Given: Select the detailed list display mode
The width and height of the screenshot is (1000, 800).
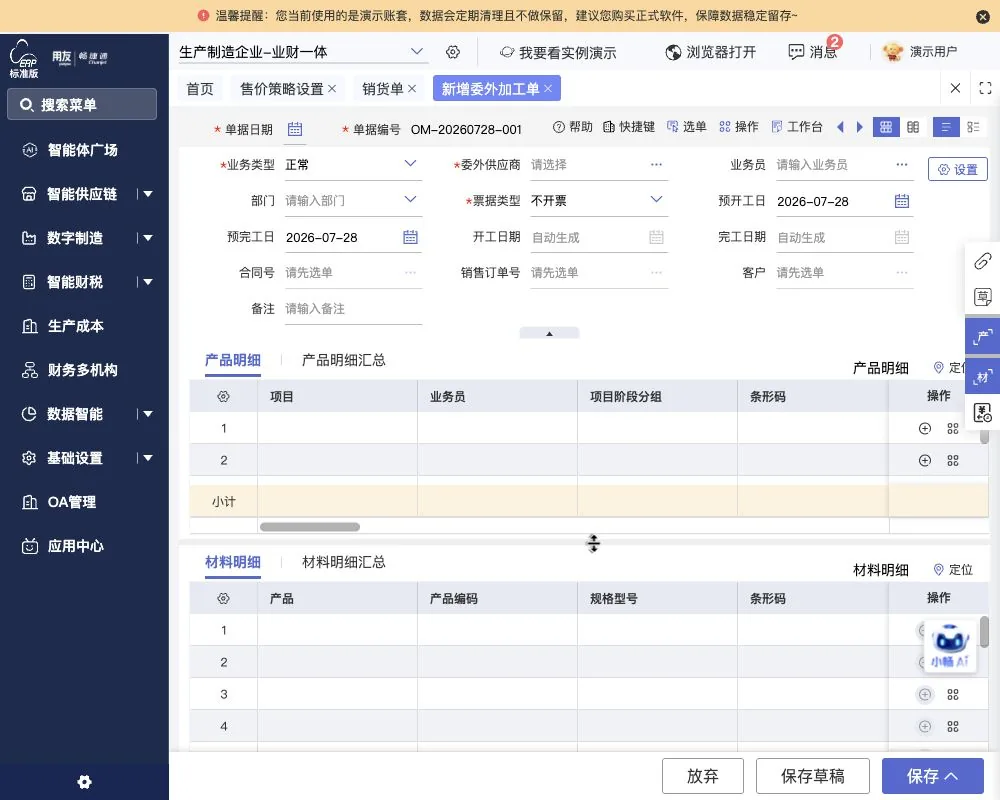Looking at the screenshot, I should click(973, 127).
